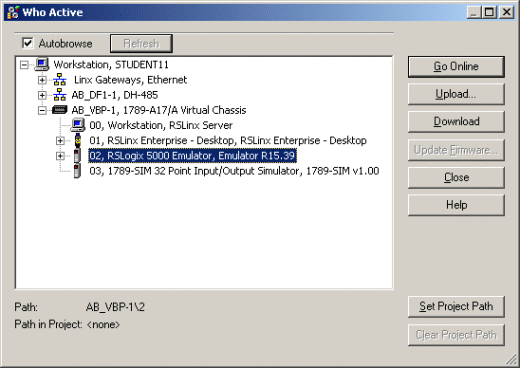This screenshot has width=520, height=368.
Task: Select AB_VBP-1, 1789-A17/A Virtual Chassis
Action: (x=159, y=110)
